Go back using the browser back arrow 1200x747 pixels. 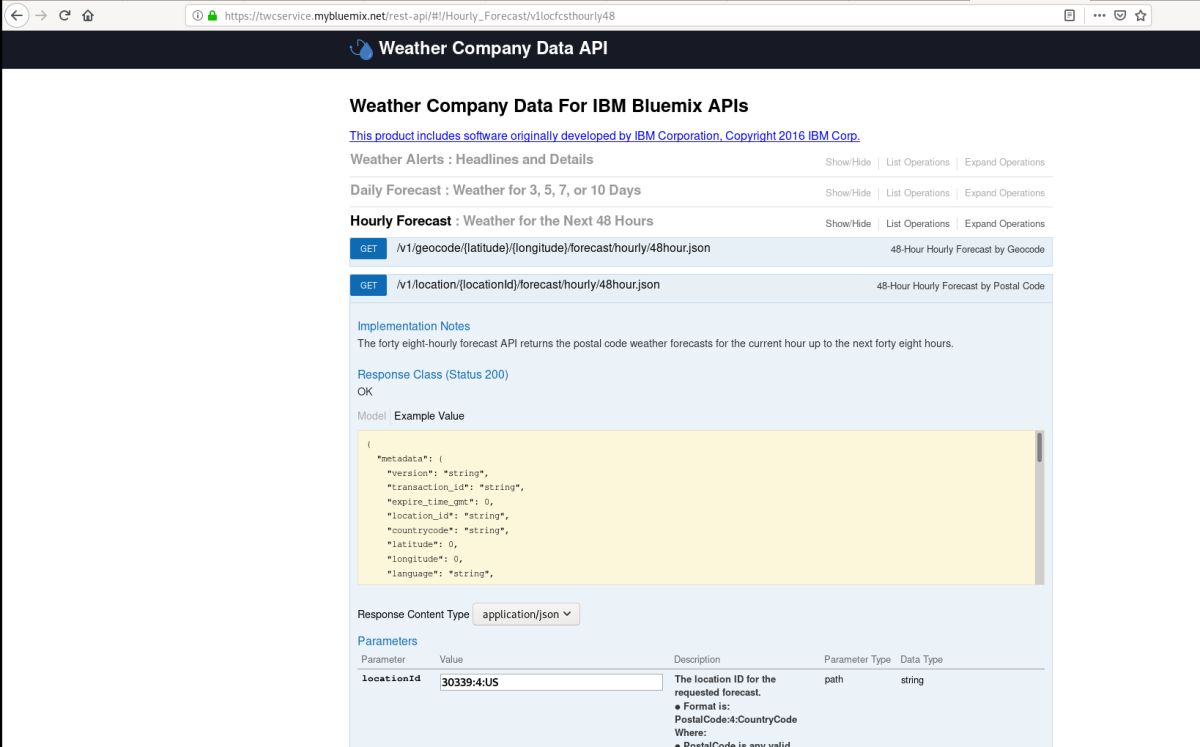16,15
